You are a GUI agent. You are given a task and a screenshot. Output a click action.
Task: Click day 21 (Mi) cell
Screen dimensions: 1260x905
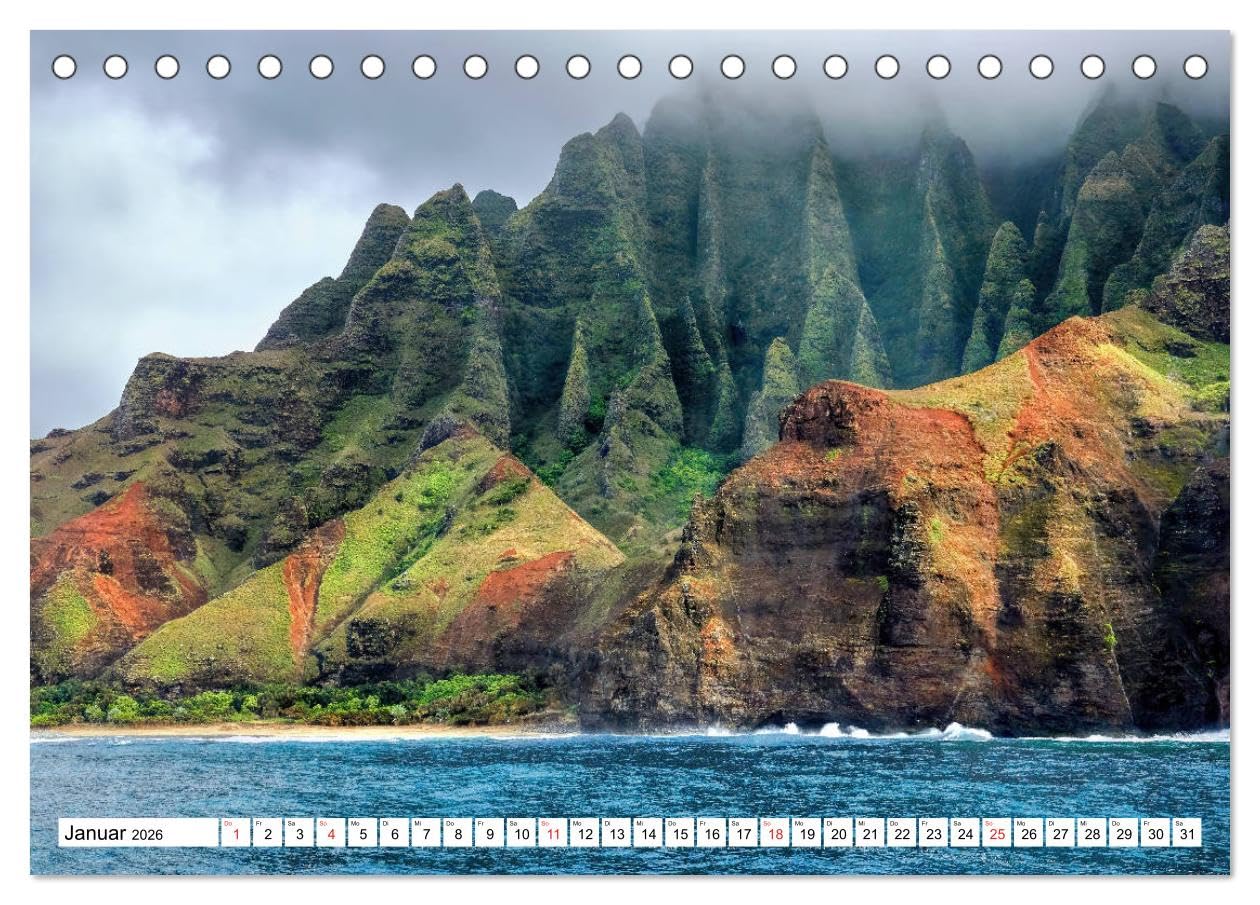870,833
